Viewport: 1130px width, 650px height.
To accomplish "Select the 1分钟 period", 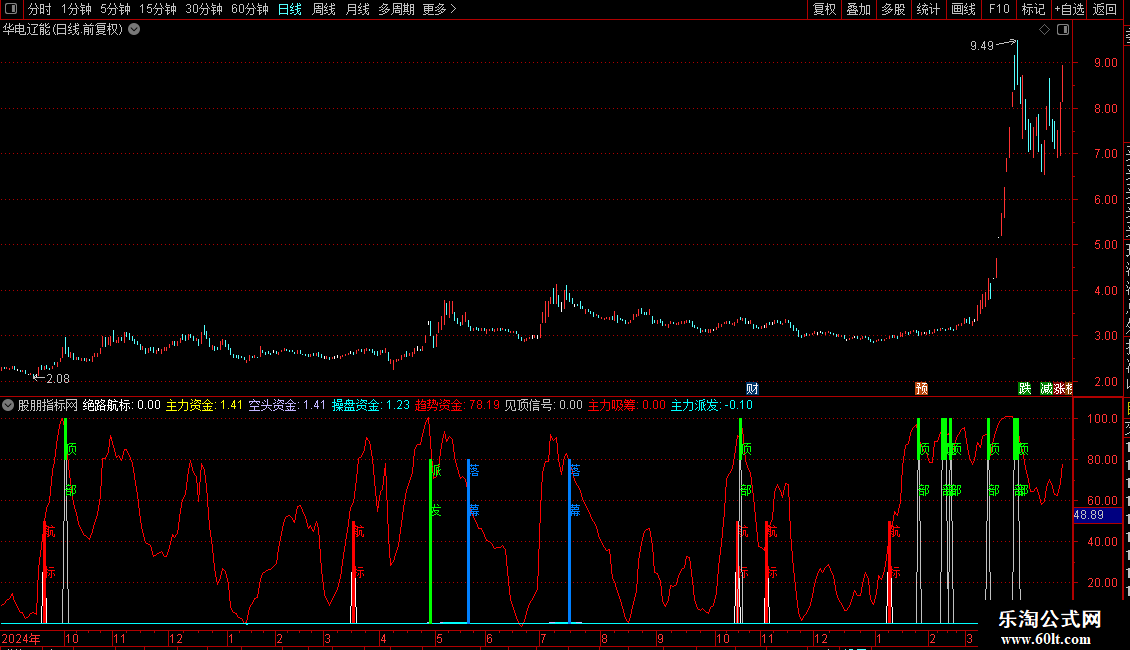I will tap(76, 9).
